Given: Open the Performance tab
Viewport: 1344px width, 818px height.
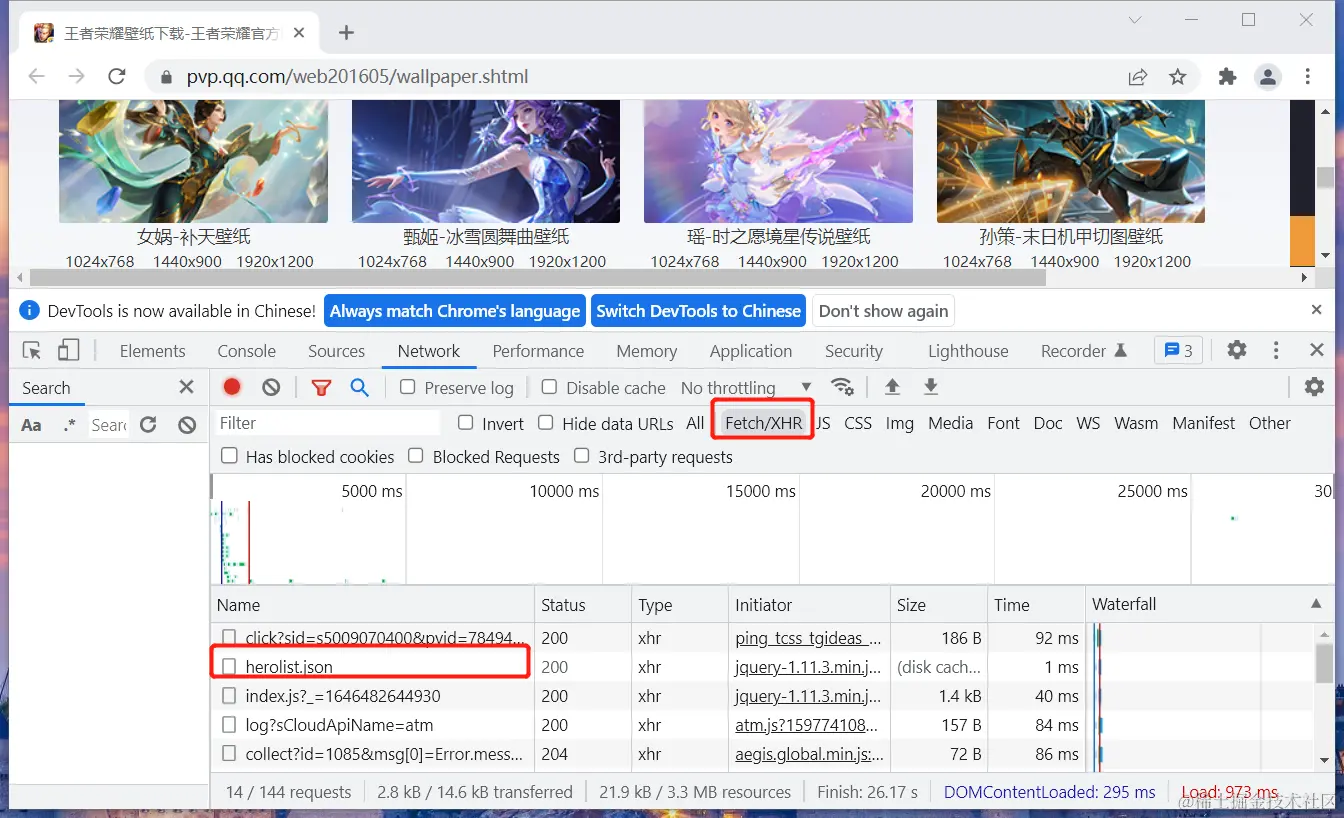Looking at the screenshot, I should [x=538, y=351].
